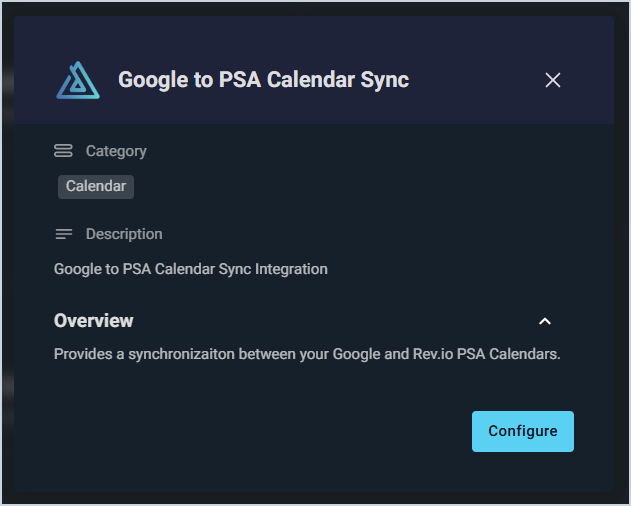Screen dimensions: 631x506
Task: Select the Calendar category tag
Action: (96, 186)
